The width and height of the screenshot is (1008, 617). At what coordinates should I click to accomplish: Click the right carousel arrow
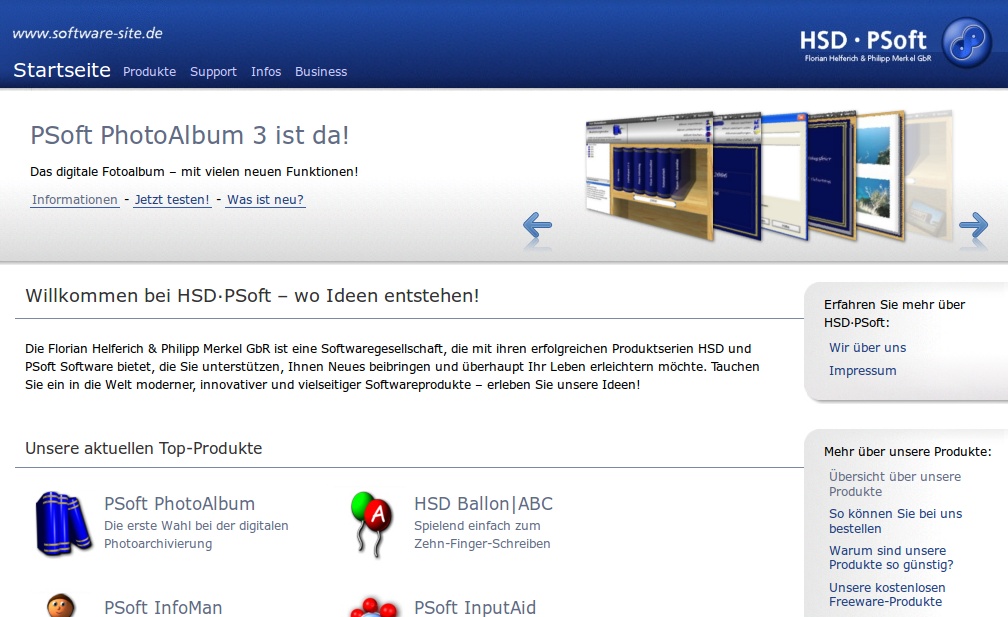pos(972,227)
